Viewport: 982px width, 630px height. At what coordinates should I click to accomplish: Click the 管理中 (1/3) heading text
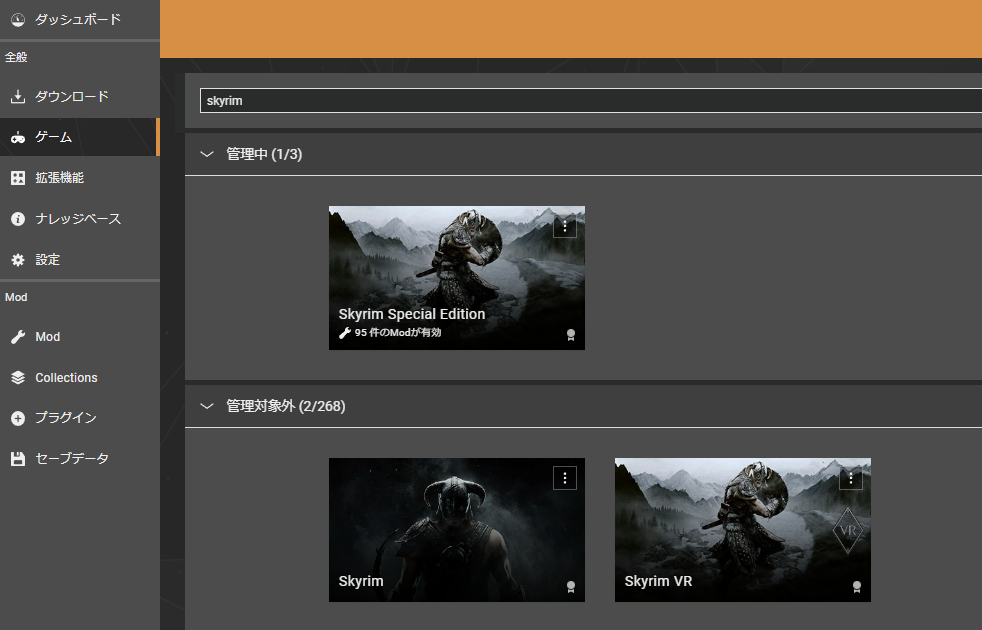click(264, 154)
